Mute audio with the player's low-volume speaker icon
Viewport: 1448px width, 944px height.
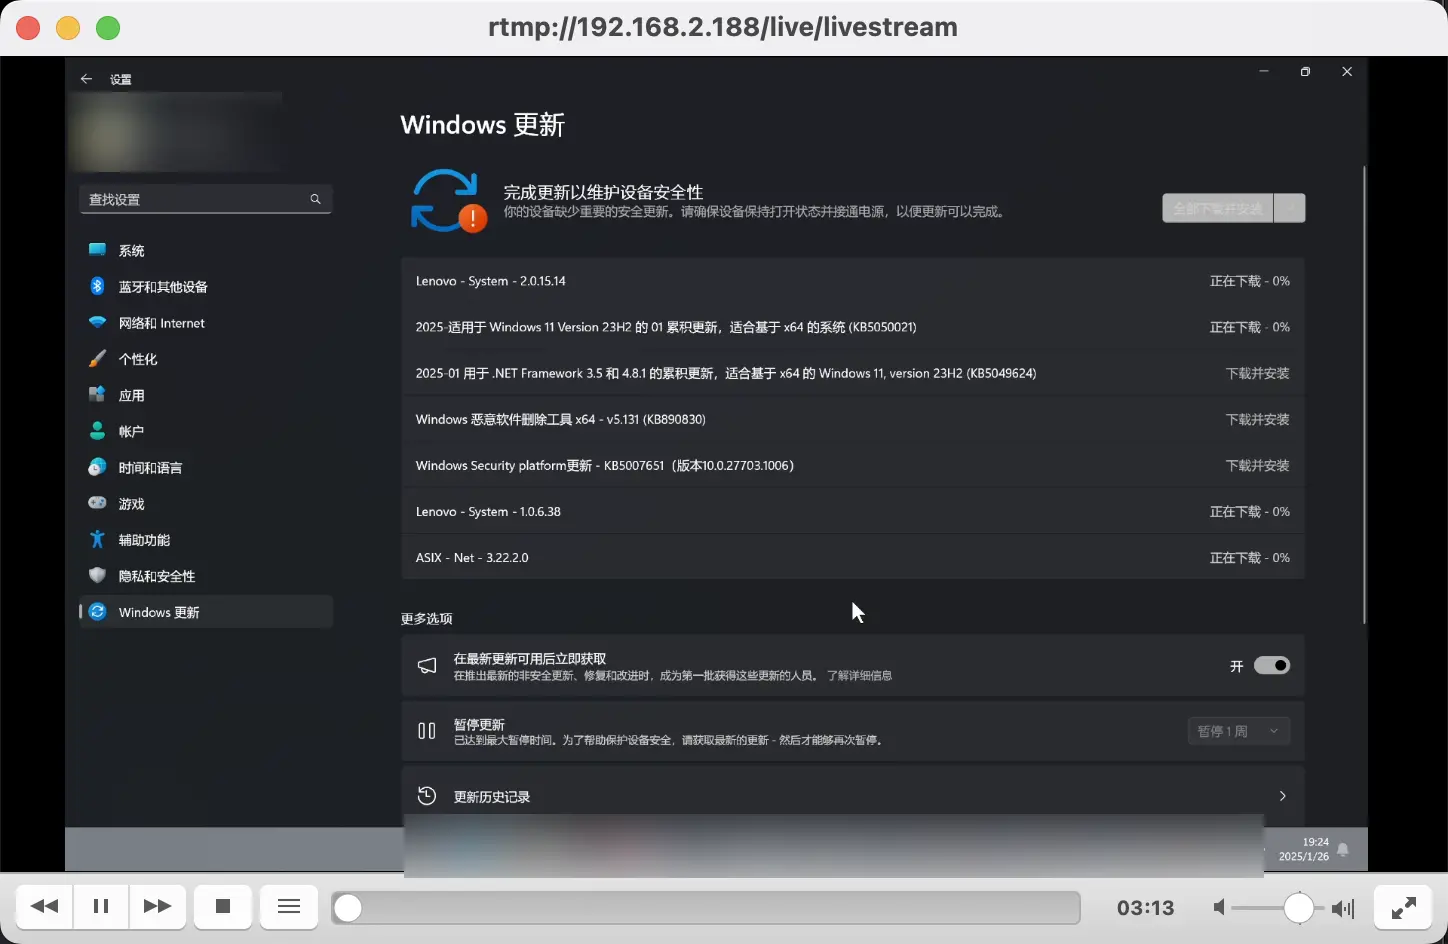click(1219, 907)
